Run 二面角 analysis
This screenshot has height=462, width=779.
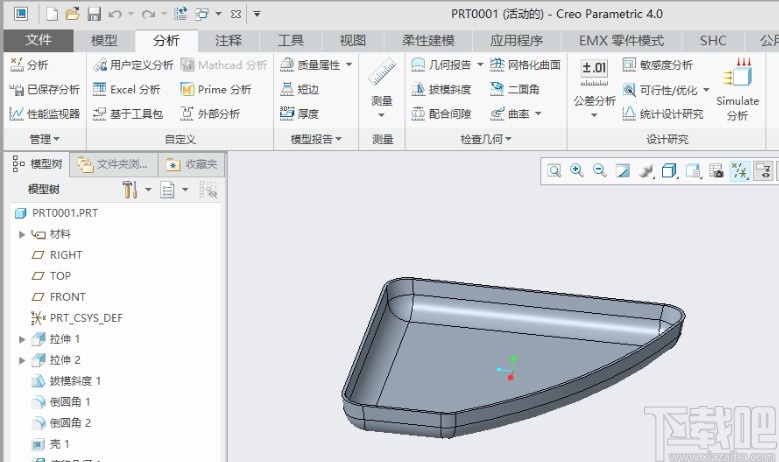(514, 89)
